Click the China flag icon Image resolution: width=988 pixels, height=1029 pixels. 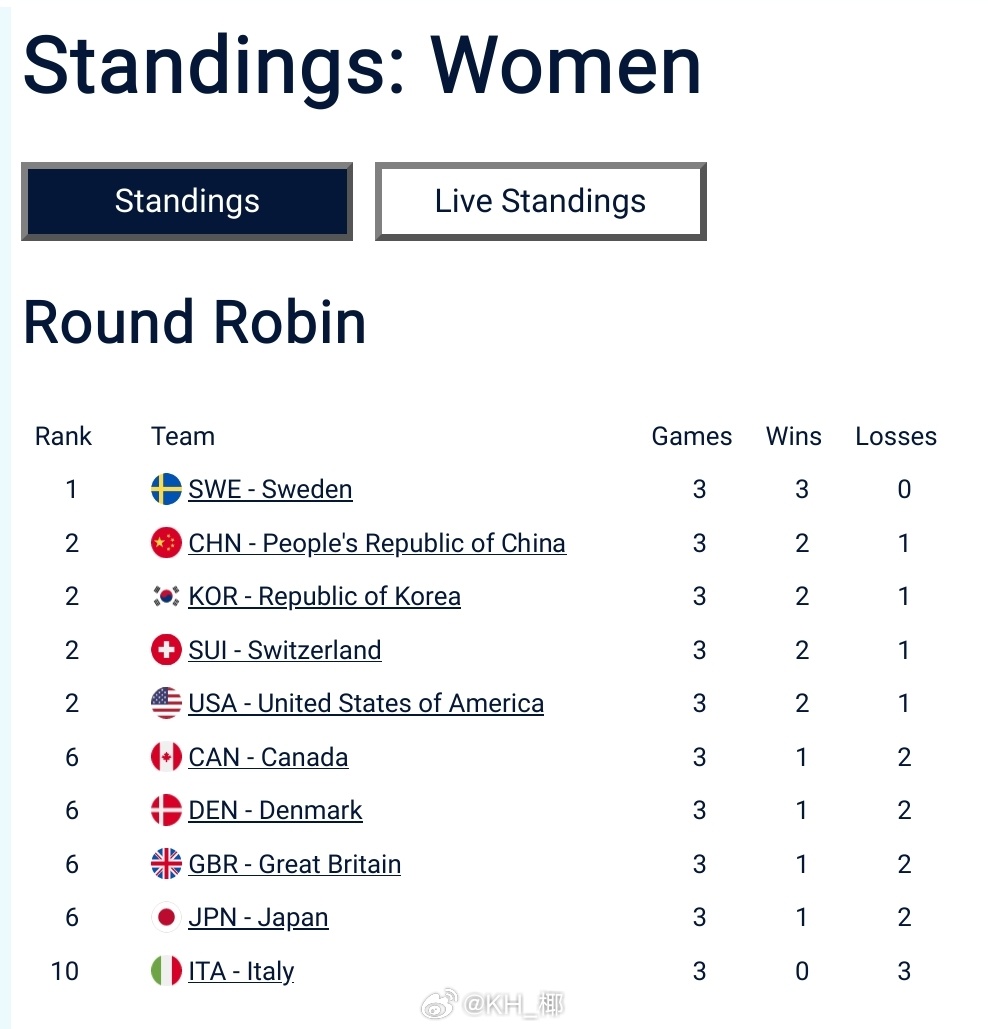[166, 543]
